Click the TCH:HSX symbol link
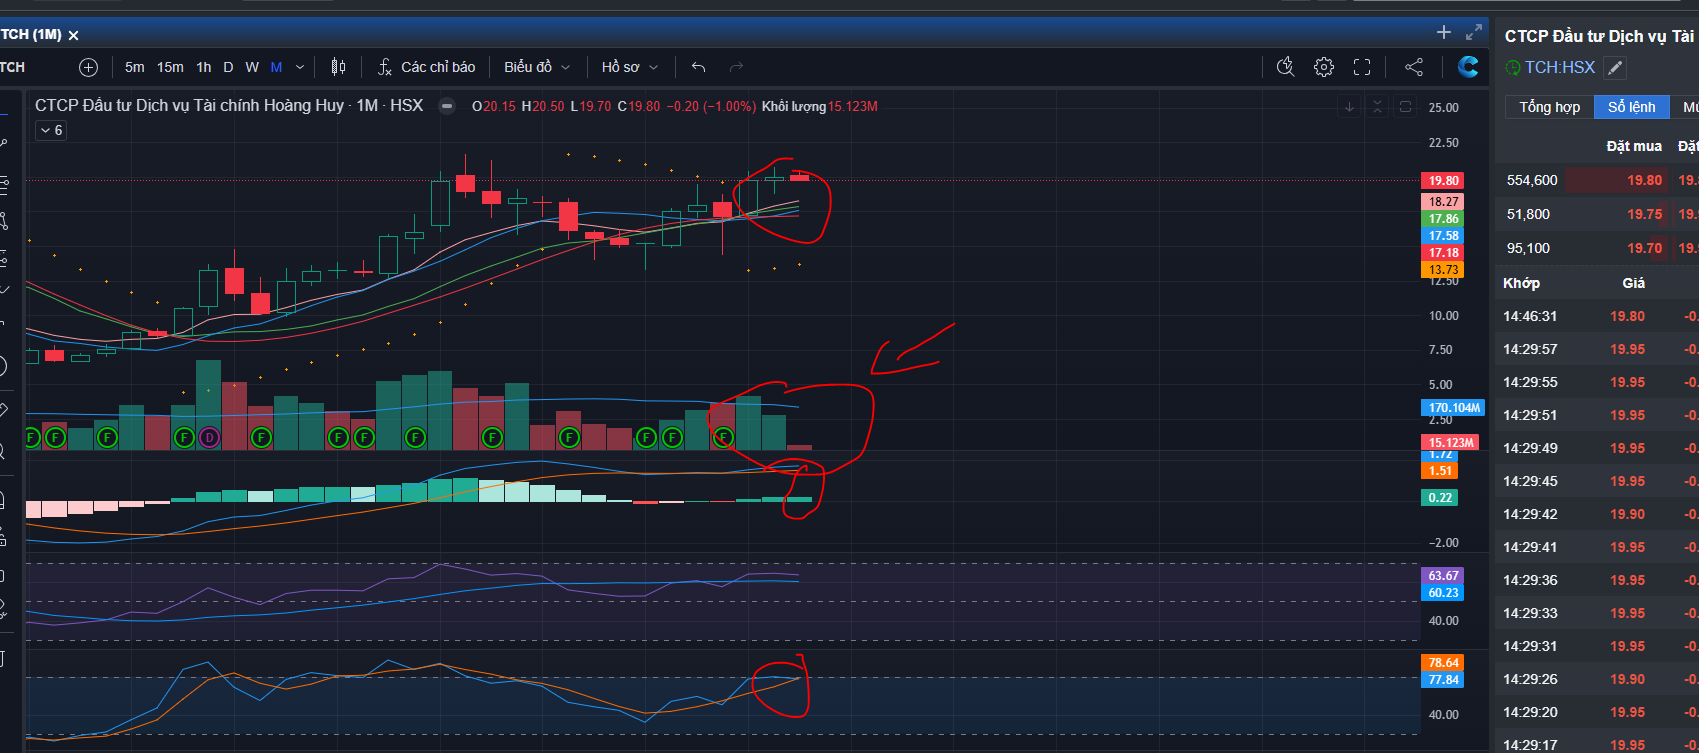The width and height of the screenshot is (1699, 753). point(1559,68)
